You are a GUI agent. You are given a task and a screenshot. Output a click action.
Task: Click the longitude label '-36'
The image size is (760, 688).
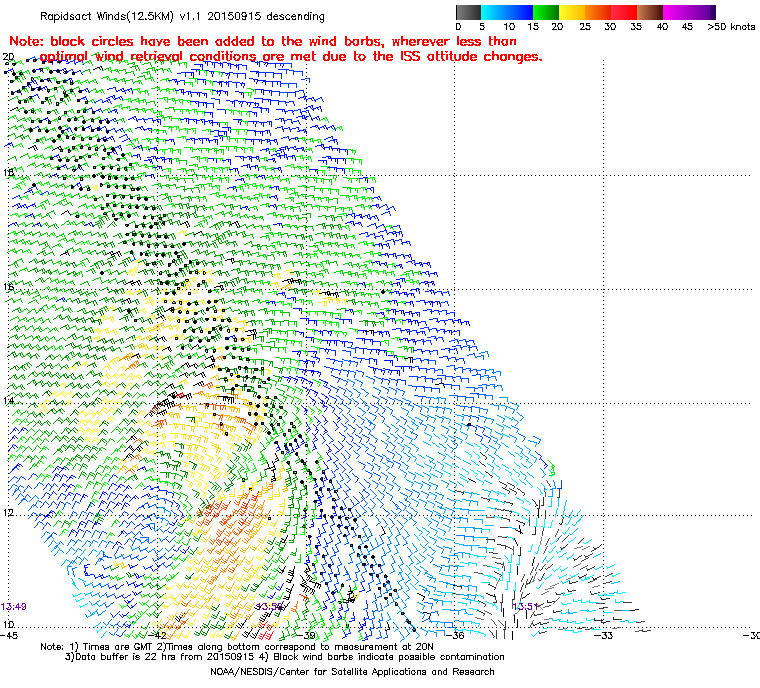point(456,635)
